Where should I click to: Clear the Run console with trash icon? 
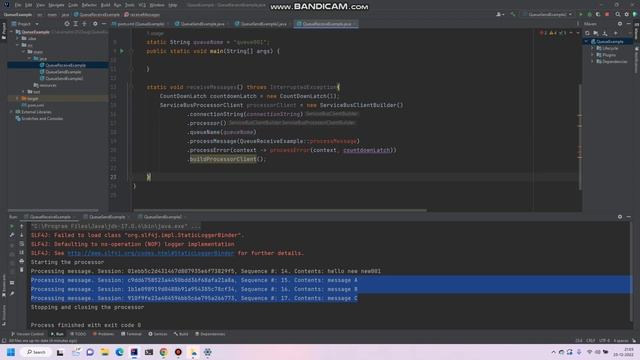22,270
